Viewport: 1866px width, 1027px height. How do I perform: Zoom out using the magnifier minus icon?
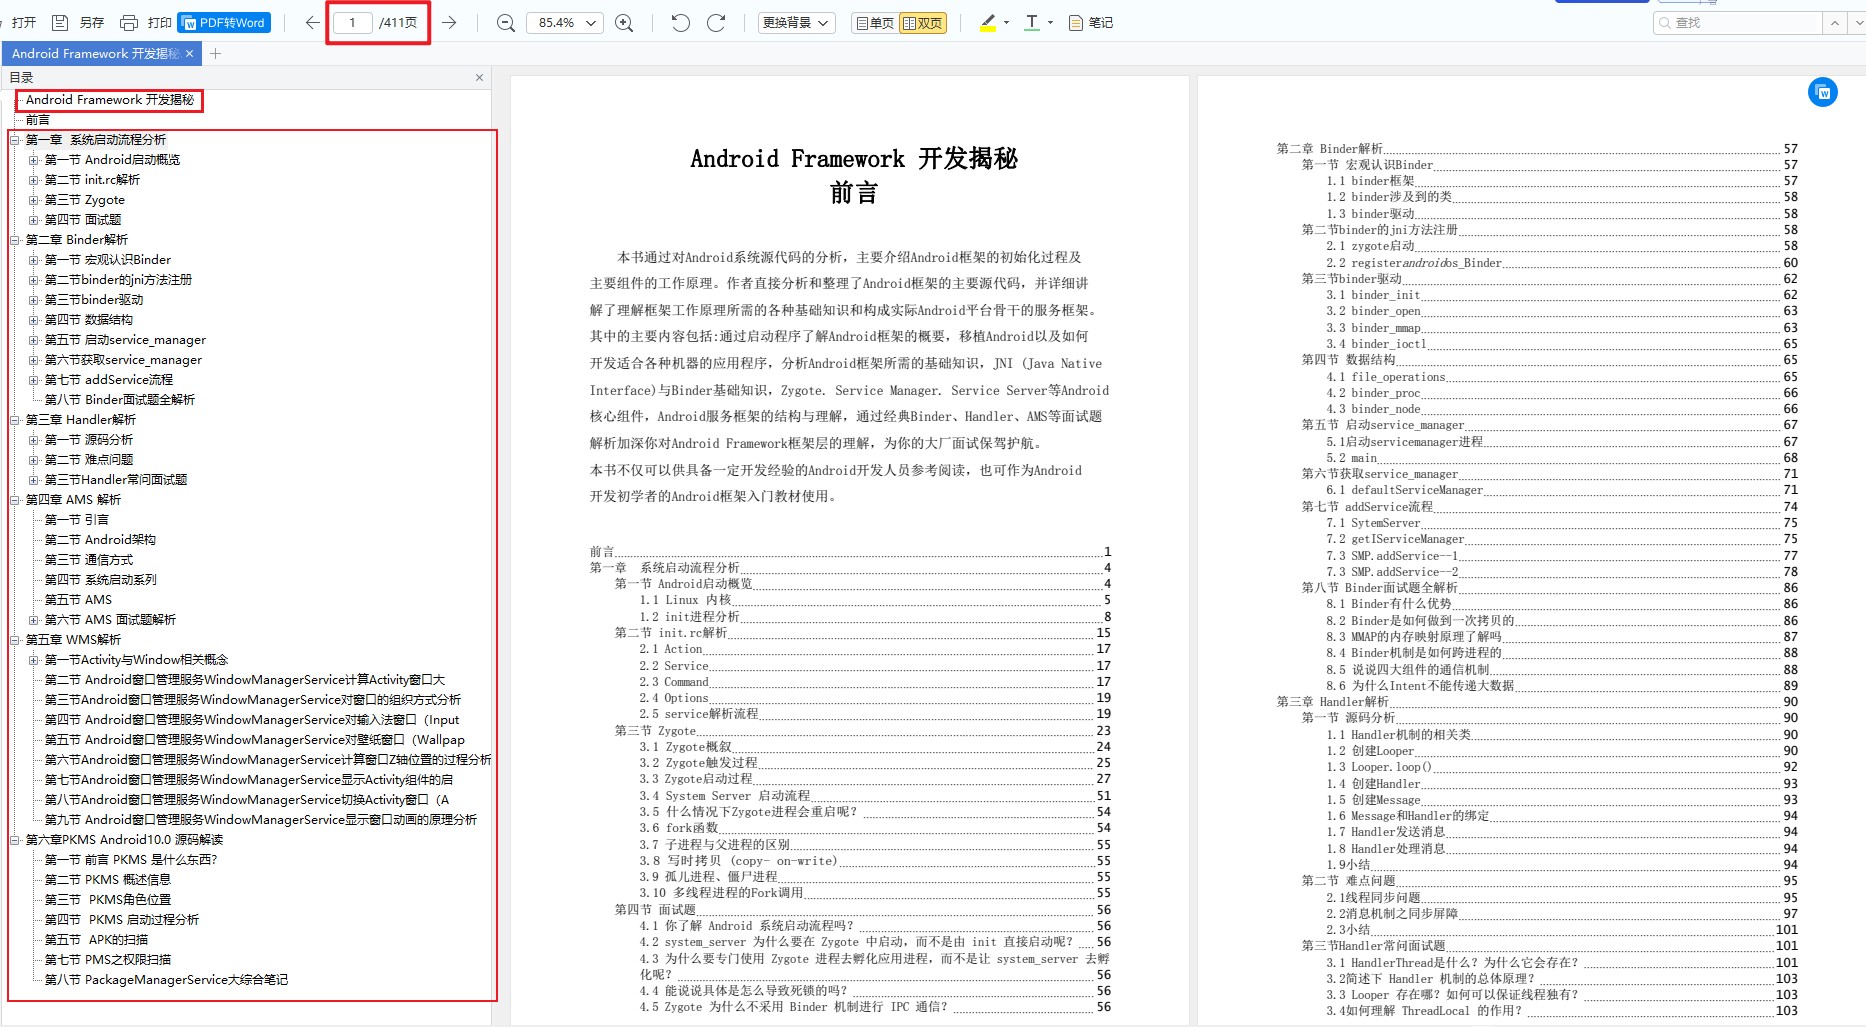click(x=505, y=22)
